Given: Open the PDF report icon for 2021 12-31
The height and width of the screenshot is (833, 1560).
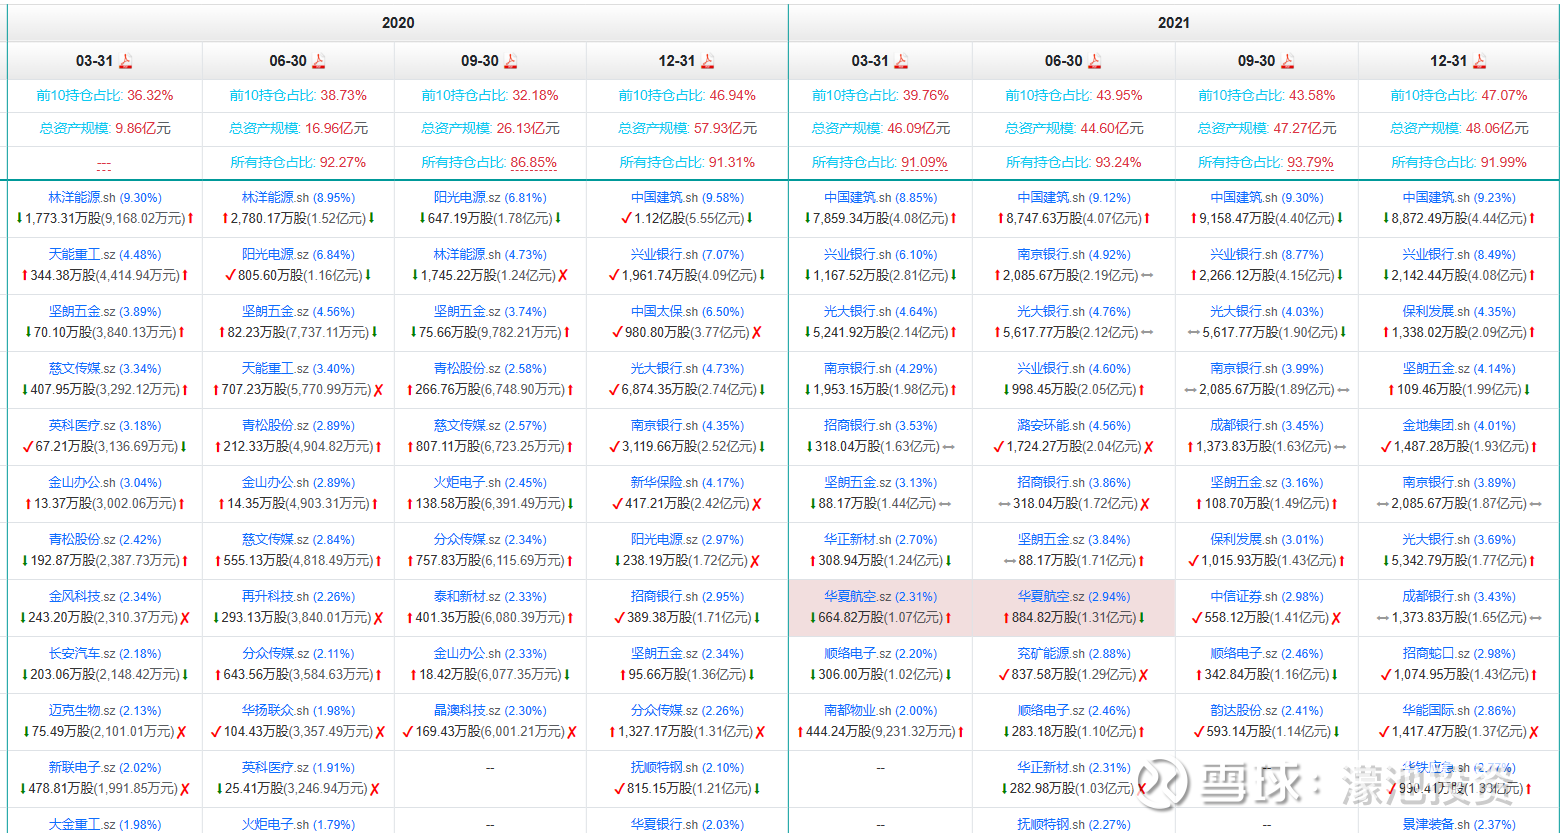Looking at the screenshot, I should point(1479,61).
